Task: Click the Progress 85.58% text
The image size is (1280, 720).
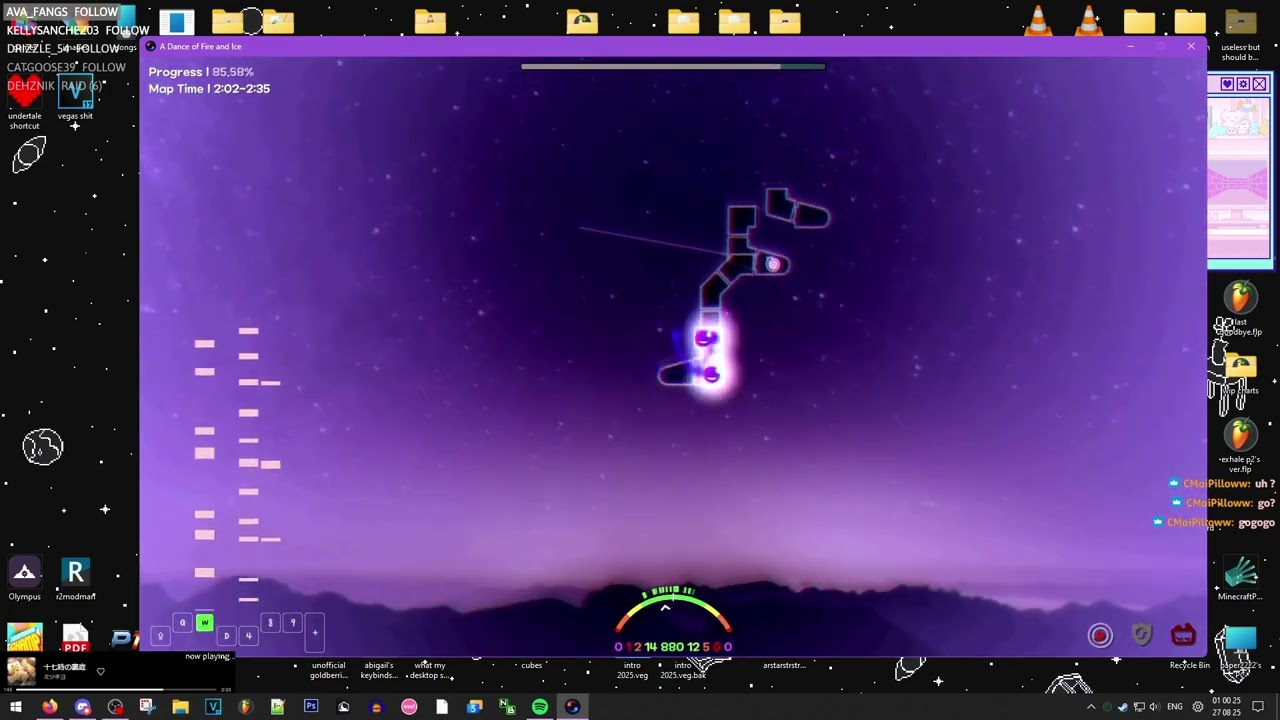Action: (201, 72)
